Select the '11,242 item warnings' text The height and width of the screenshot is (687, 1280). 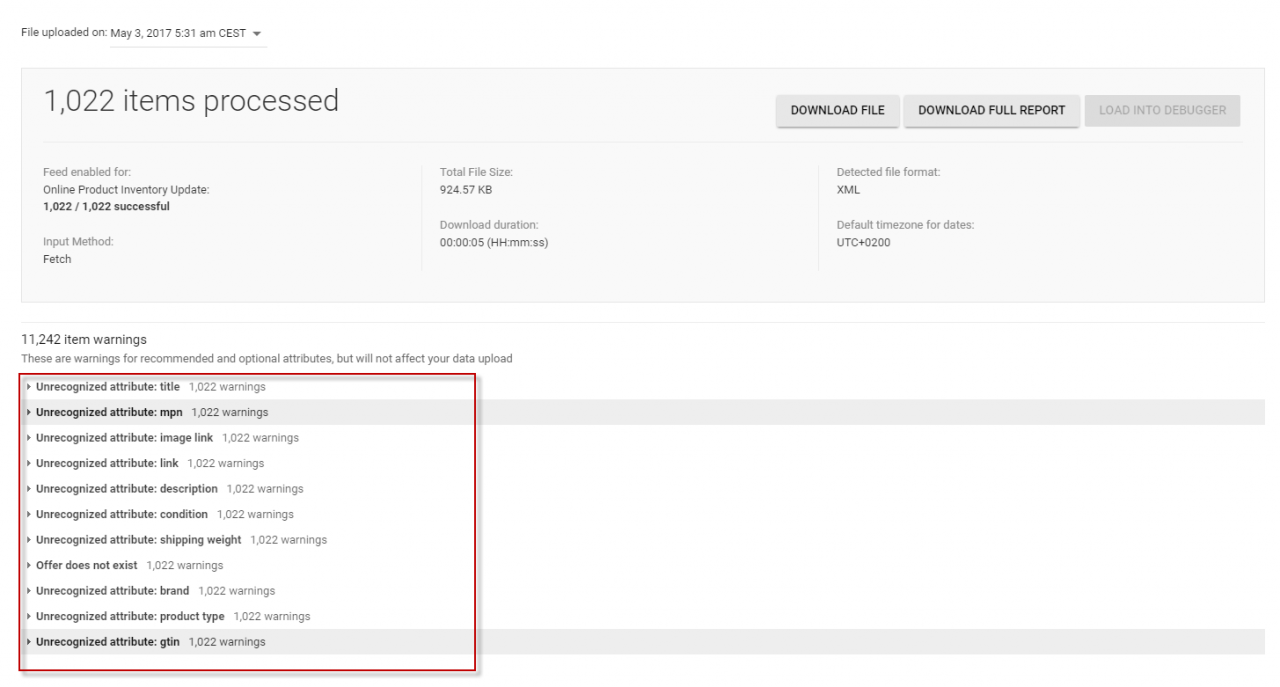(x=84, y=340)
